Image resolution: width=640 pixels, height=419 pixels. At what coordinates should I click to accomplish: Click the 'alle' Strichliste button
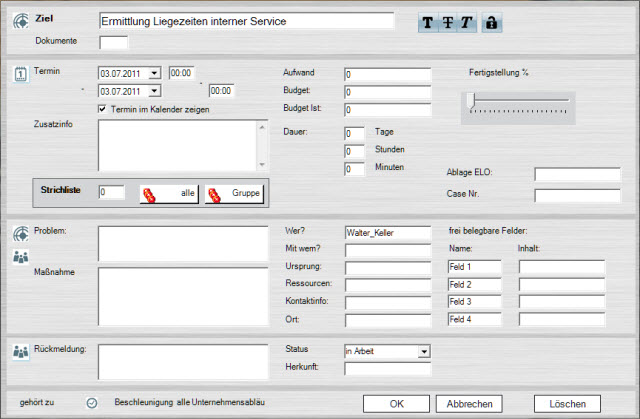(169, 193)
